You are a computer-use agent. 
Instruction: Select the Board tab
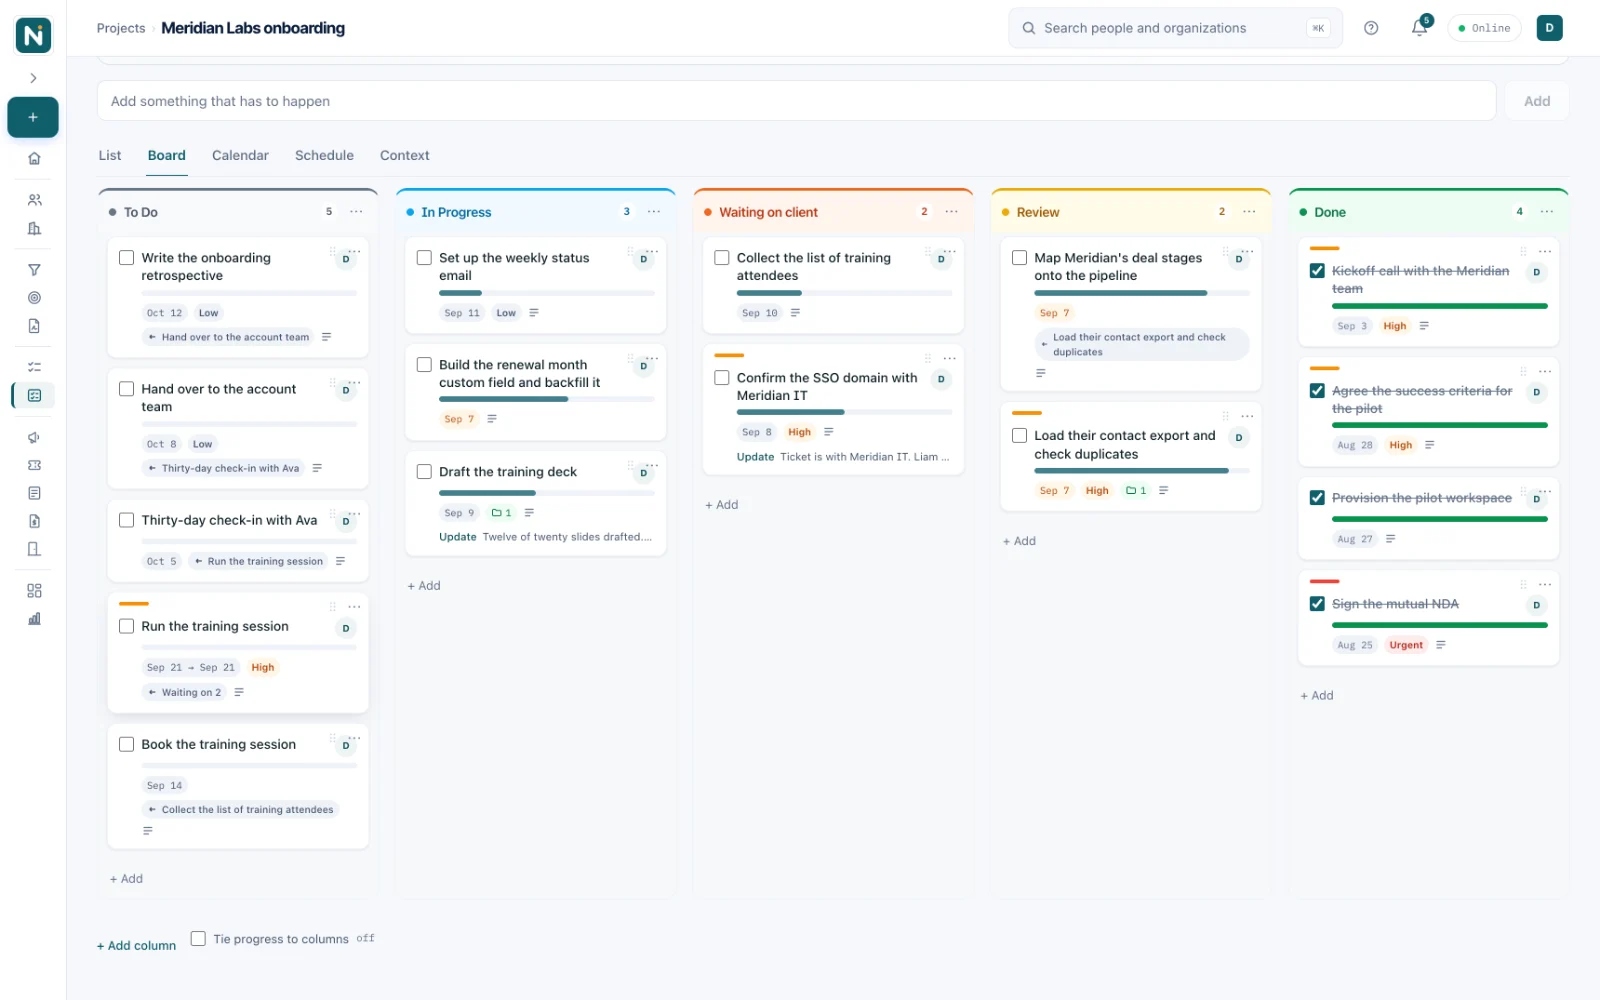pos(167,155)
